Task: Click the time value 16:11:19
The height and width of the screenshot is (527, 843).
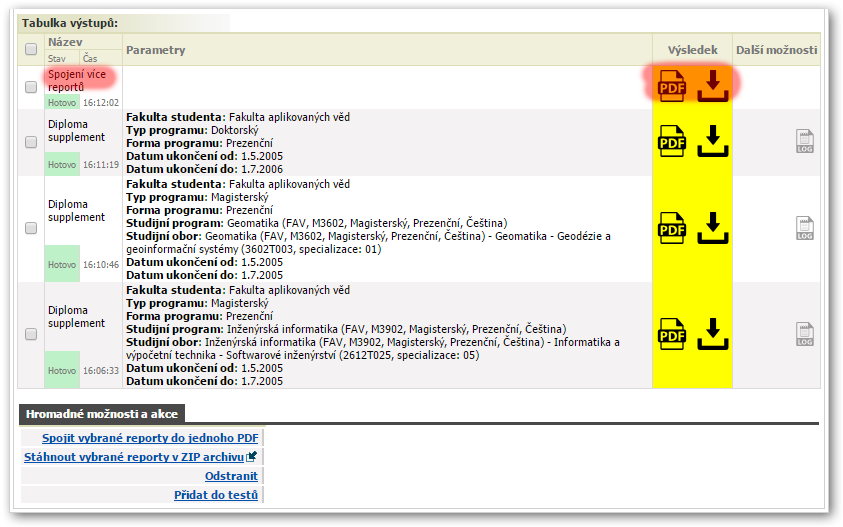Action: (101, 165)
